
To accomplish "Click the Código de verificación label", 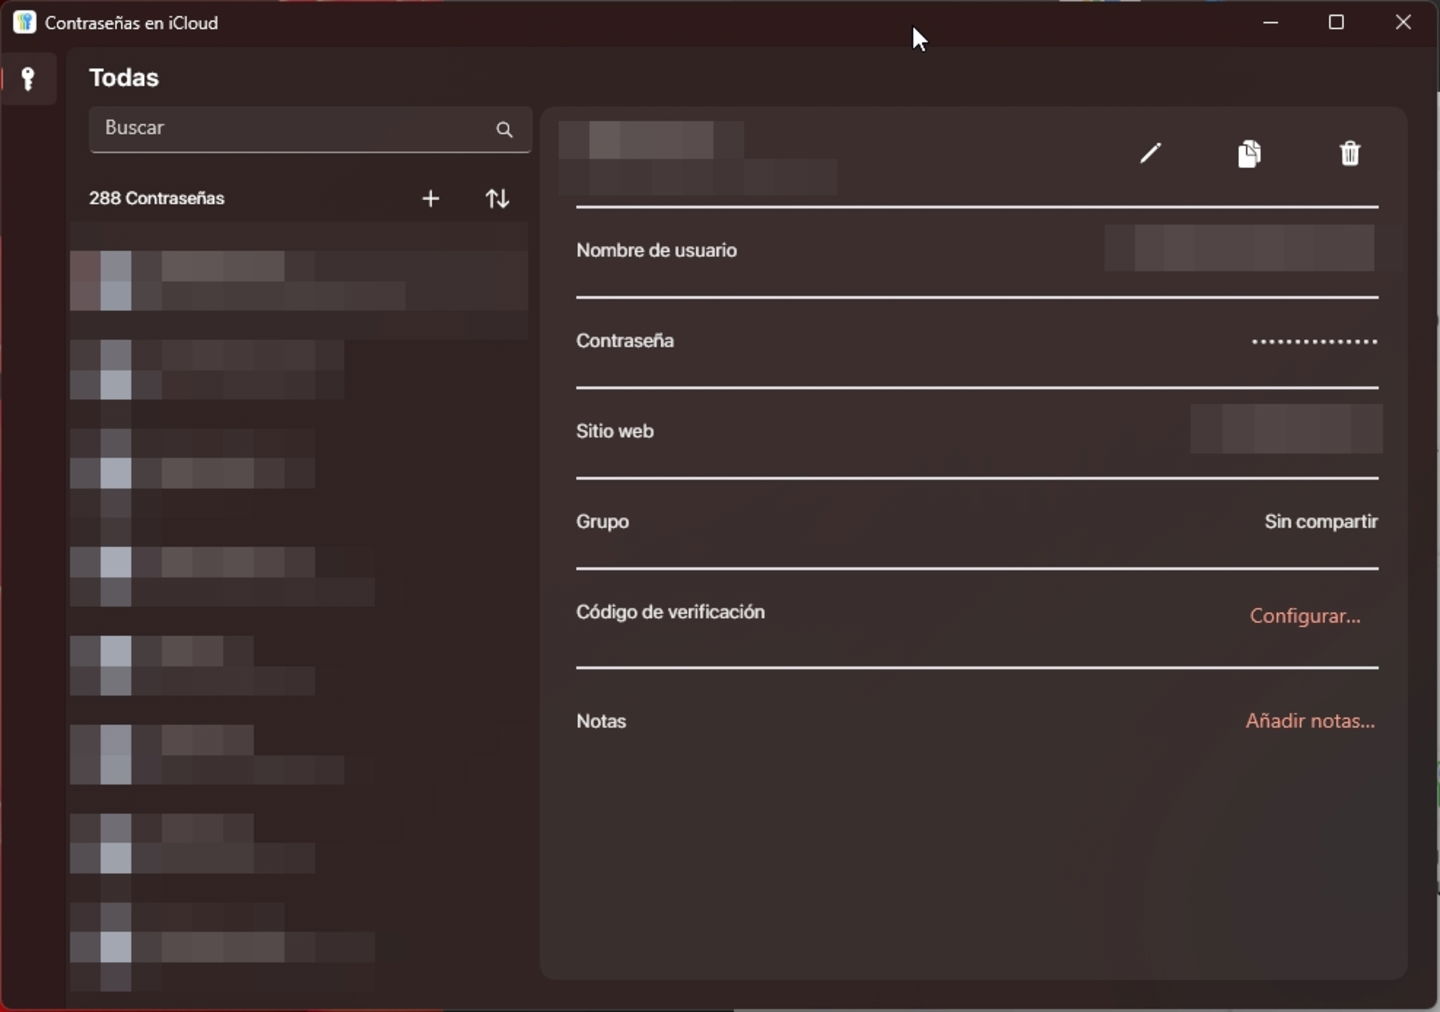I will (x=670, y=612).
